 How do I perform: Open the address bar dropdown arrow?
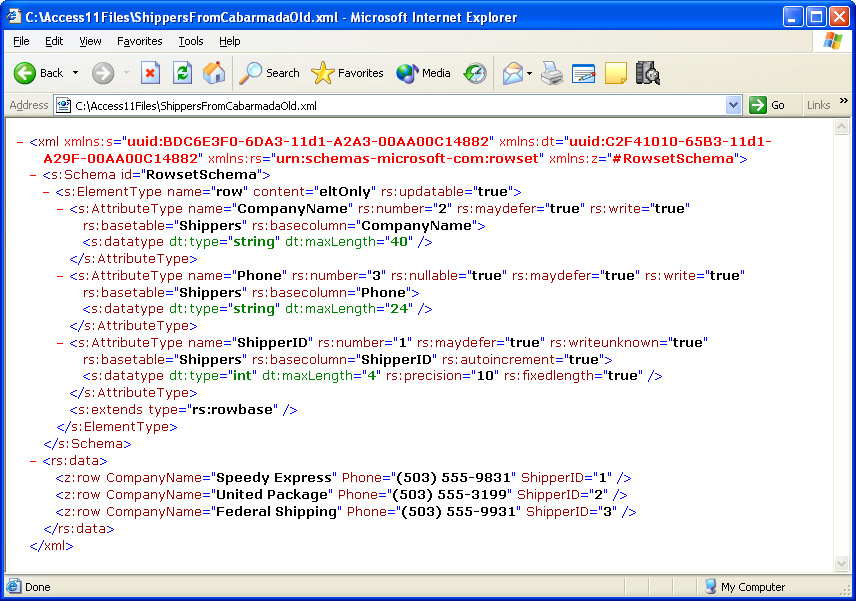pyautogui.click(x=733, y=105)
